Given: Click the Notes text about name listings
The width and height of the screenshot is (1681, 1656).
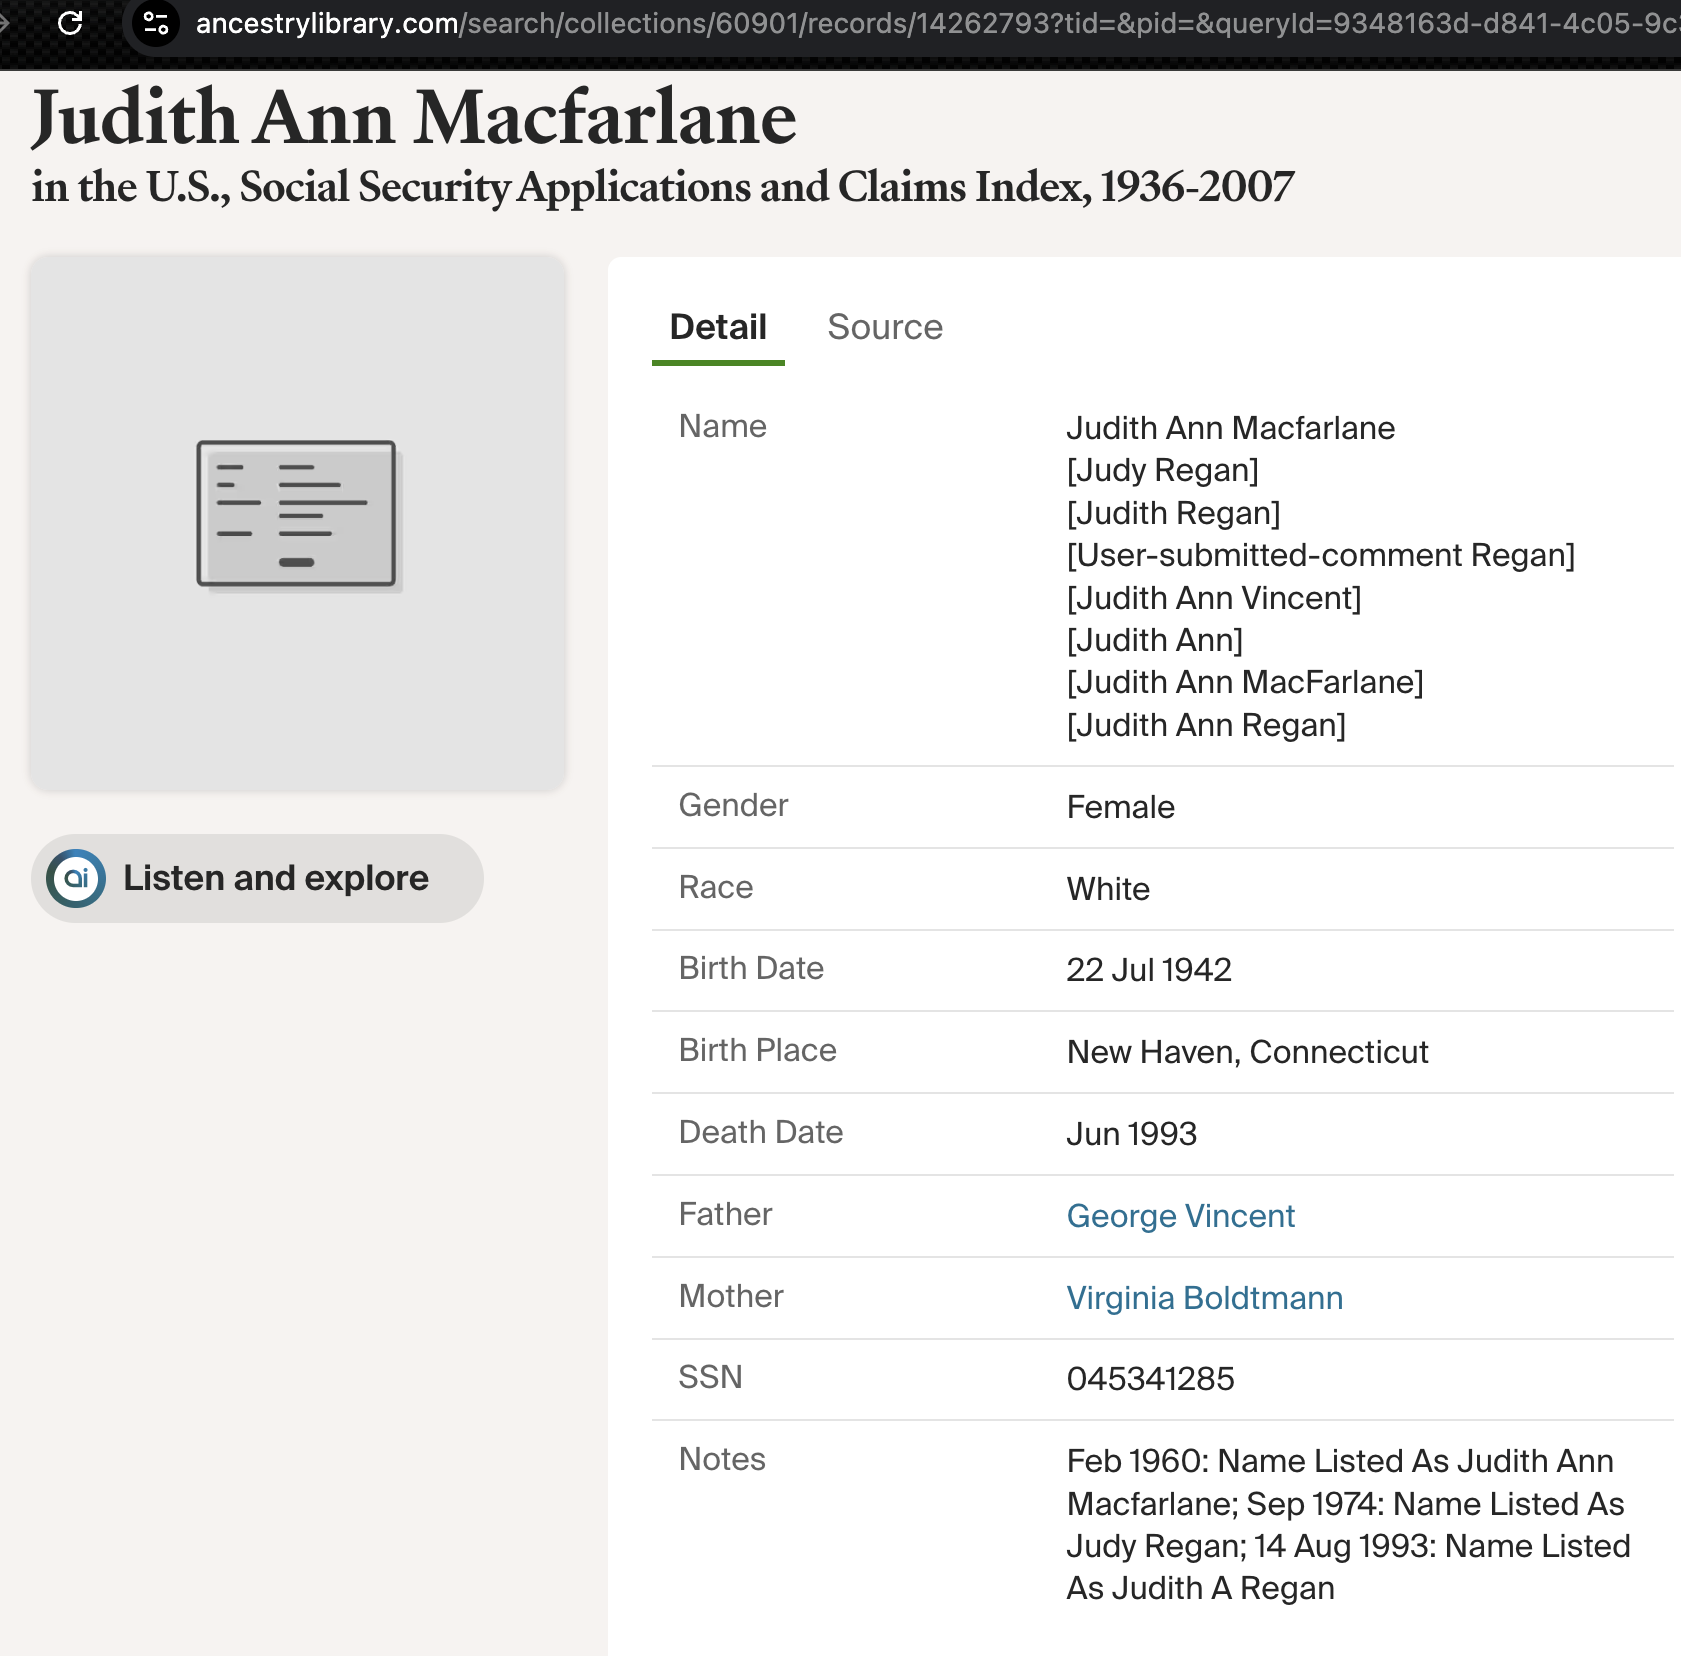Looking at the screenshot, I should (x=1348, y=1525).
